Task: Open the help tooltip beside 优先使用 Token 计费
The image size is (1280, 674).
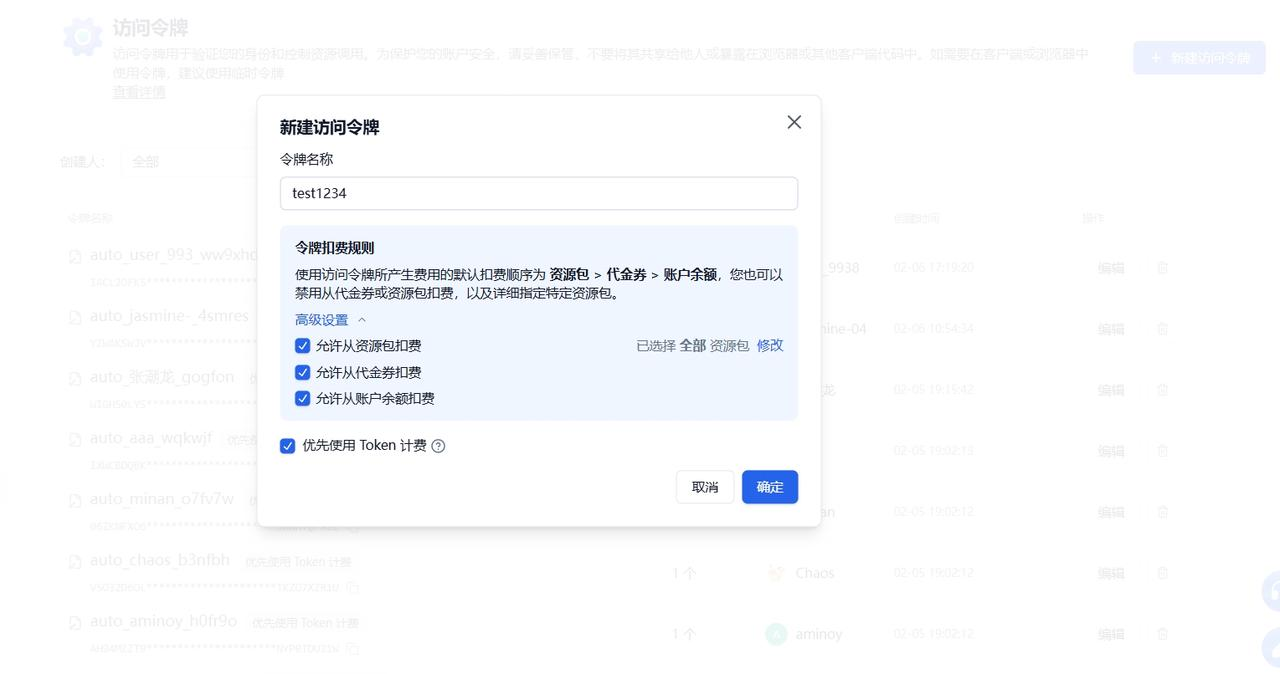Action: click(x=438, y=446)
